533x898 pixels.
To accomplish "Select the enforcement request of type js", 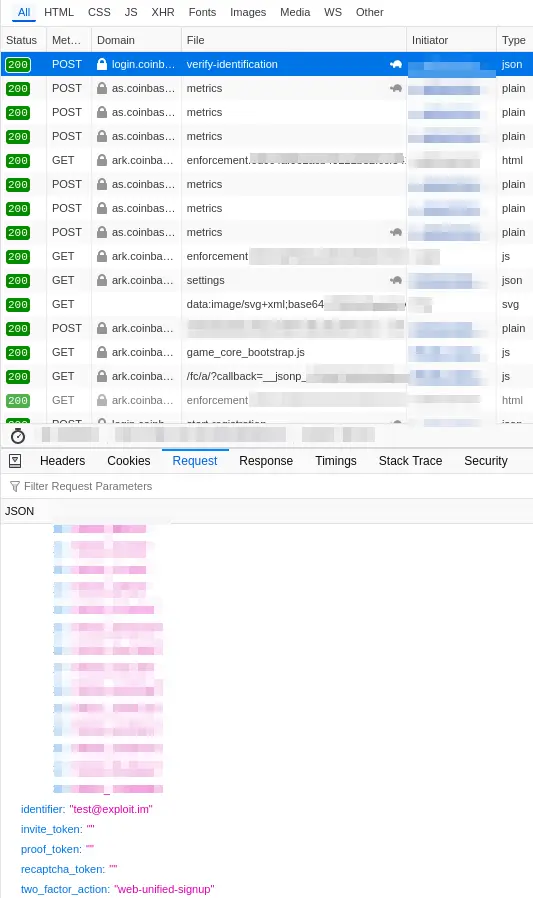I will tap(267, 256).
